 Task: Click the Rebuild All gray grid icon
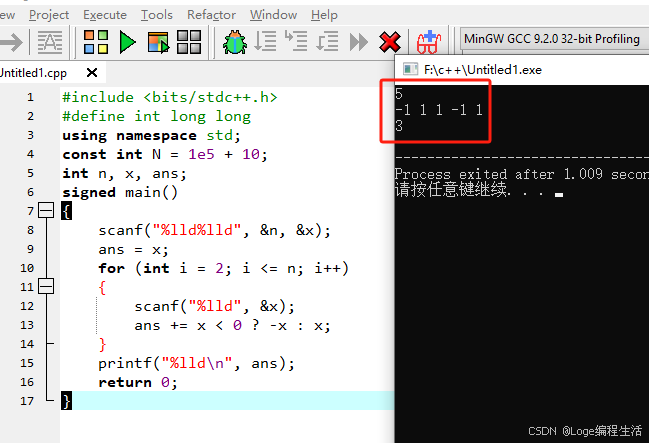(x=189, y=42)
